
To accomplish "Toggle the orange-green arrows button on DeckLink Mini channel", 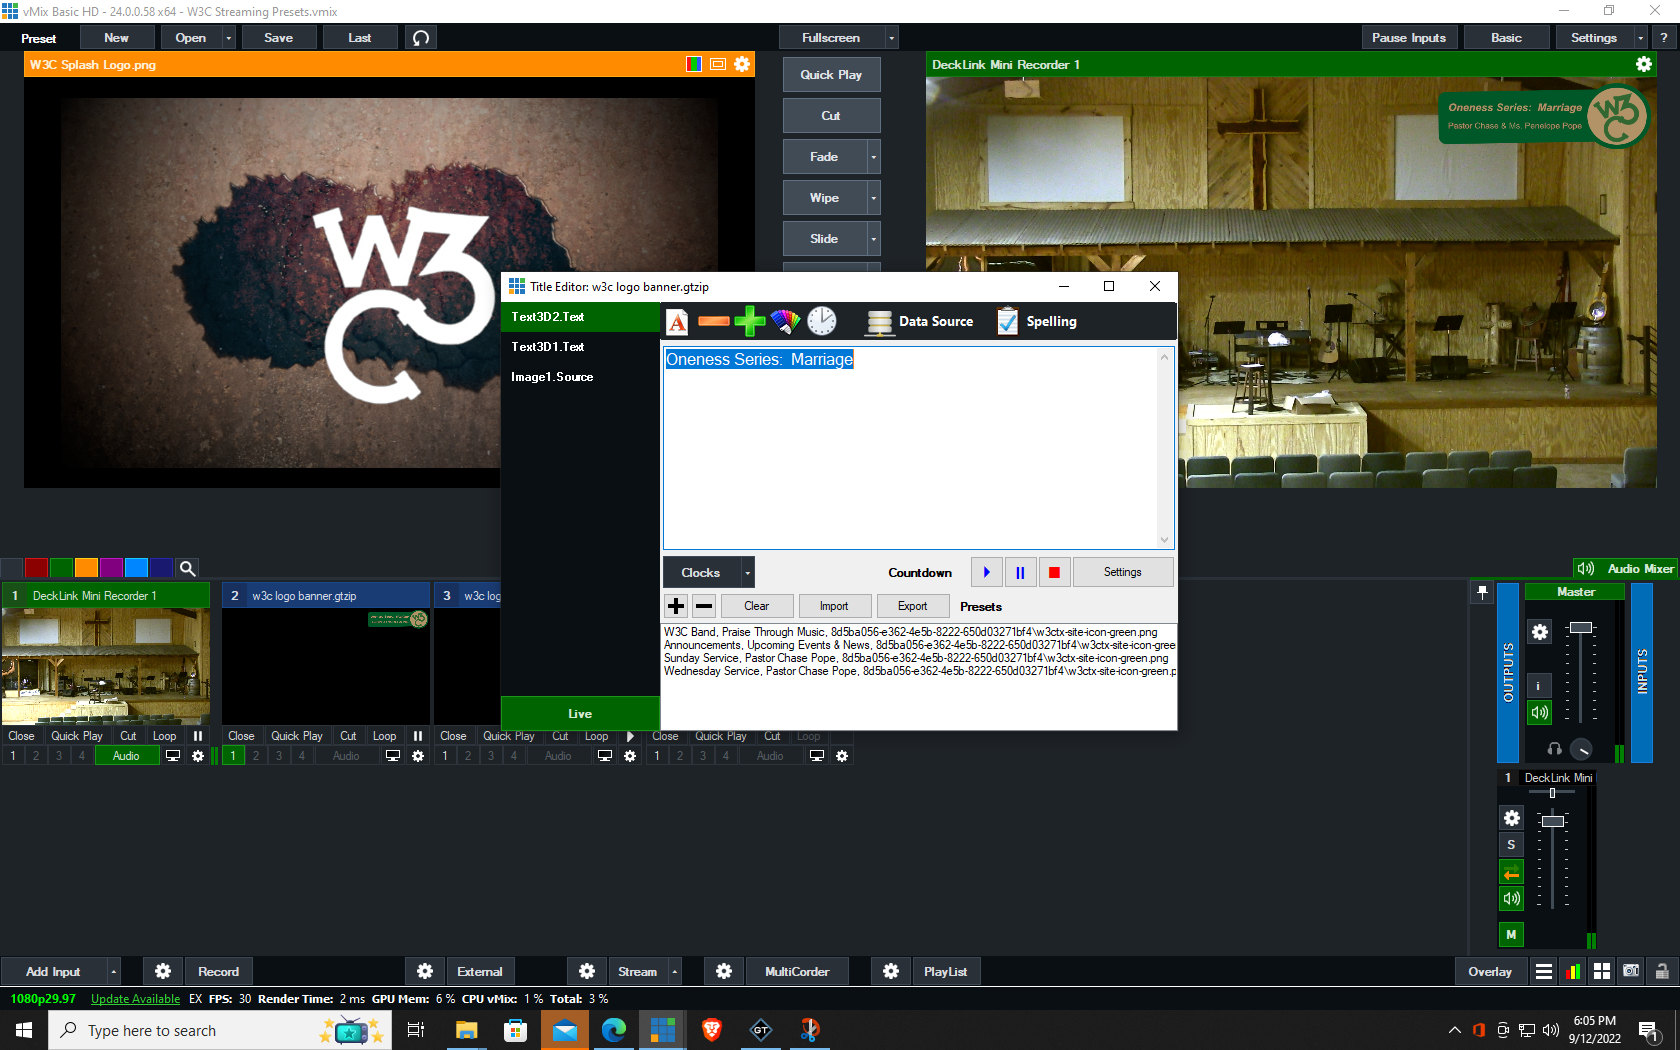I will [1511, 872].
